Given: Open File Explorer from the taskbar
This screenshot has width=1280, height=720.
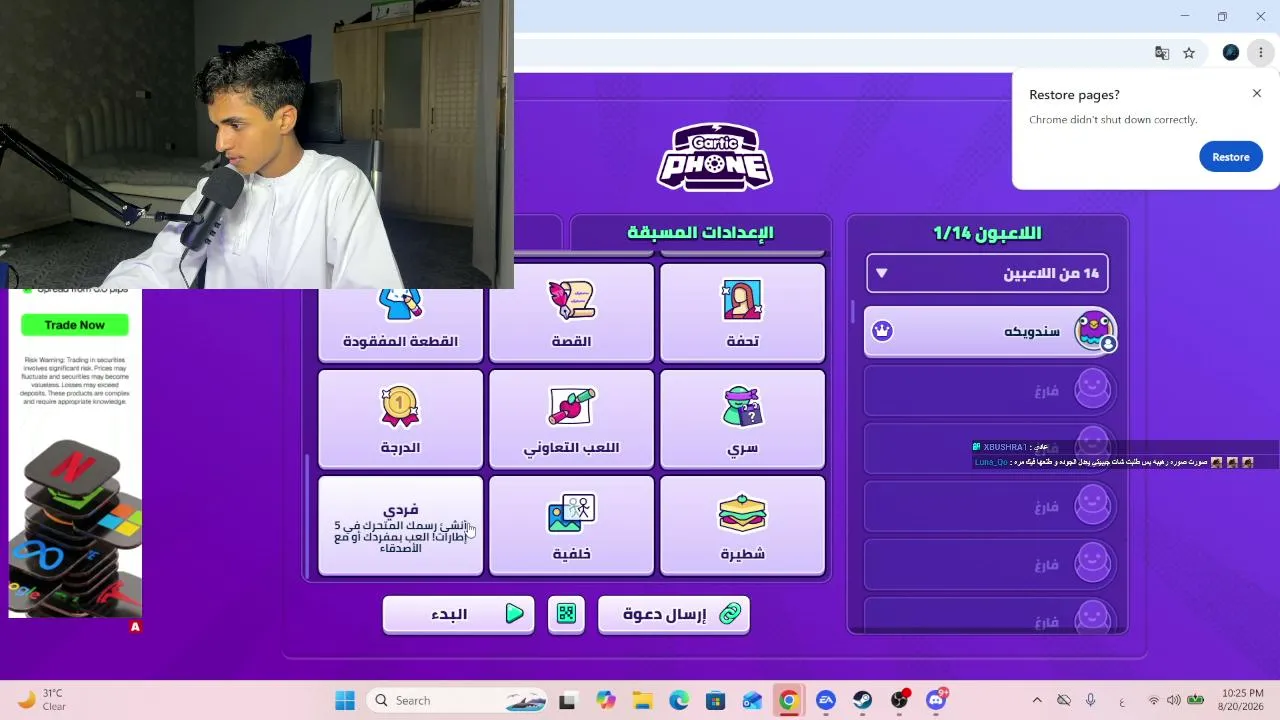Looking at the screenshot, I should pos(642,701).
